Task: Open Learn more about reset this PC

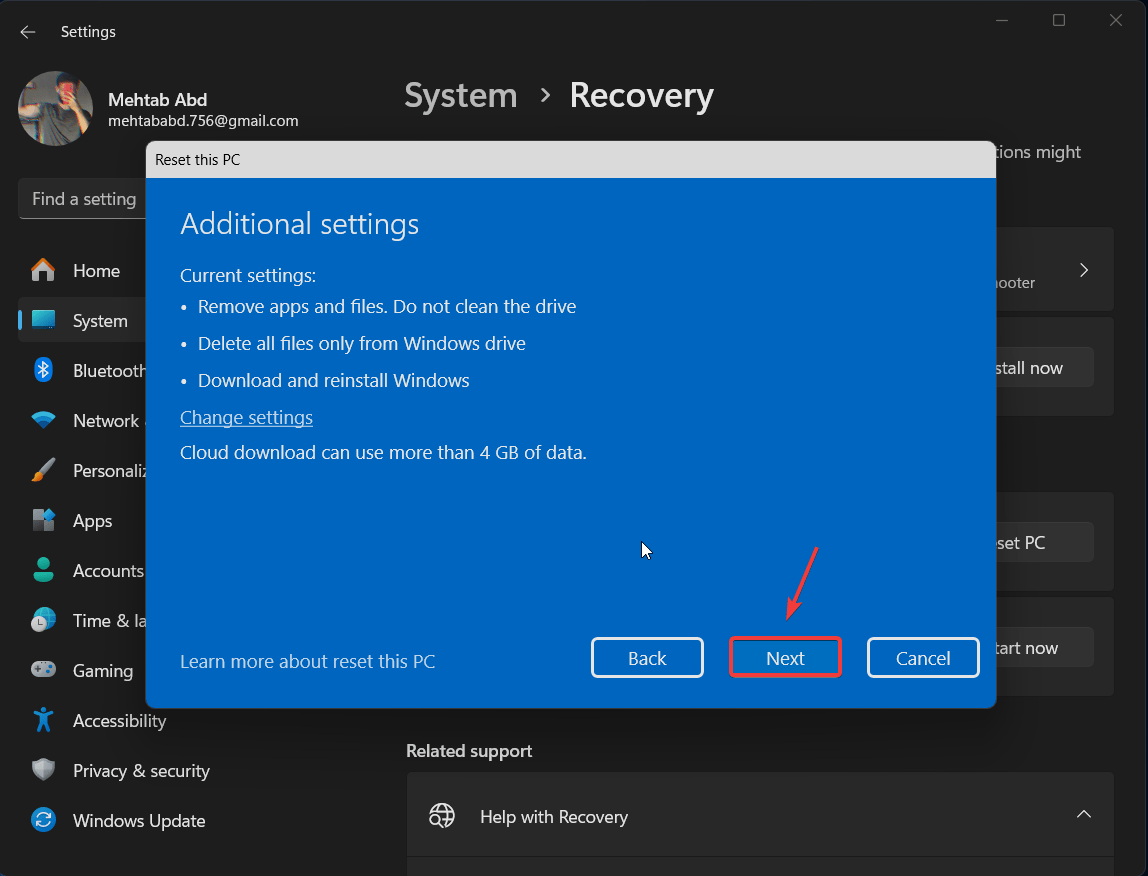Action: [x=308, y=661]
